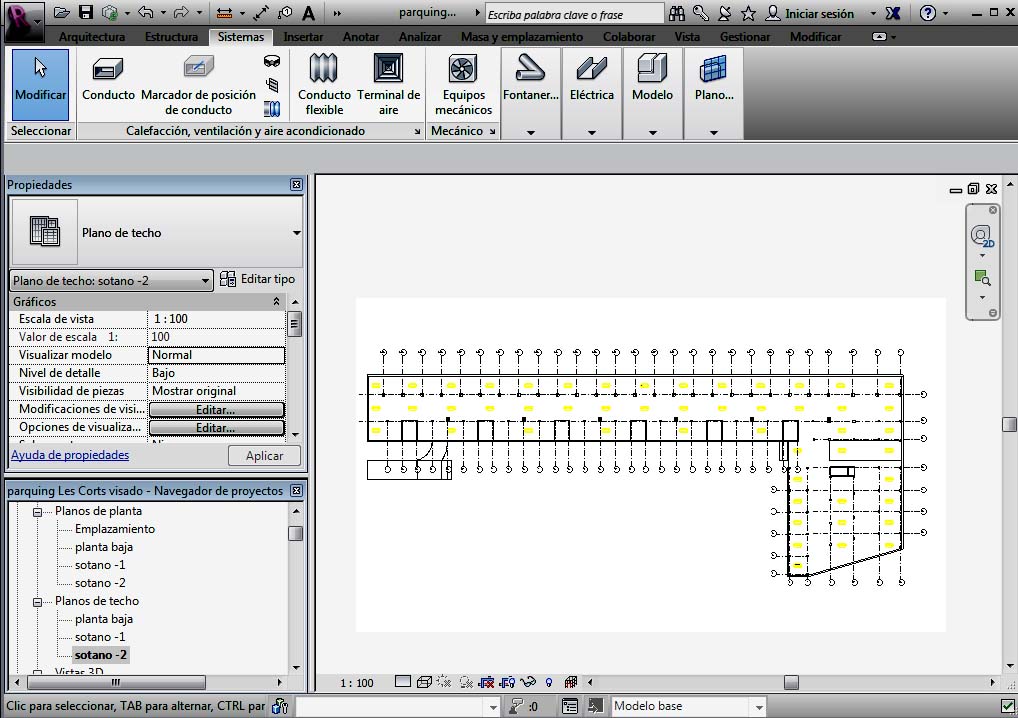Click the save disk icon
The height and width of the screenshot is (718, 1018).
(x=86, y=13)
